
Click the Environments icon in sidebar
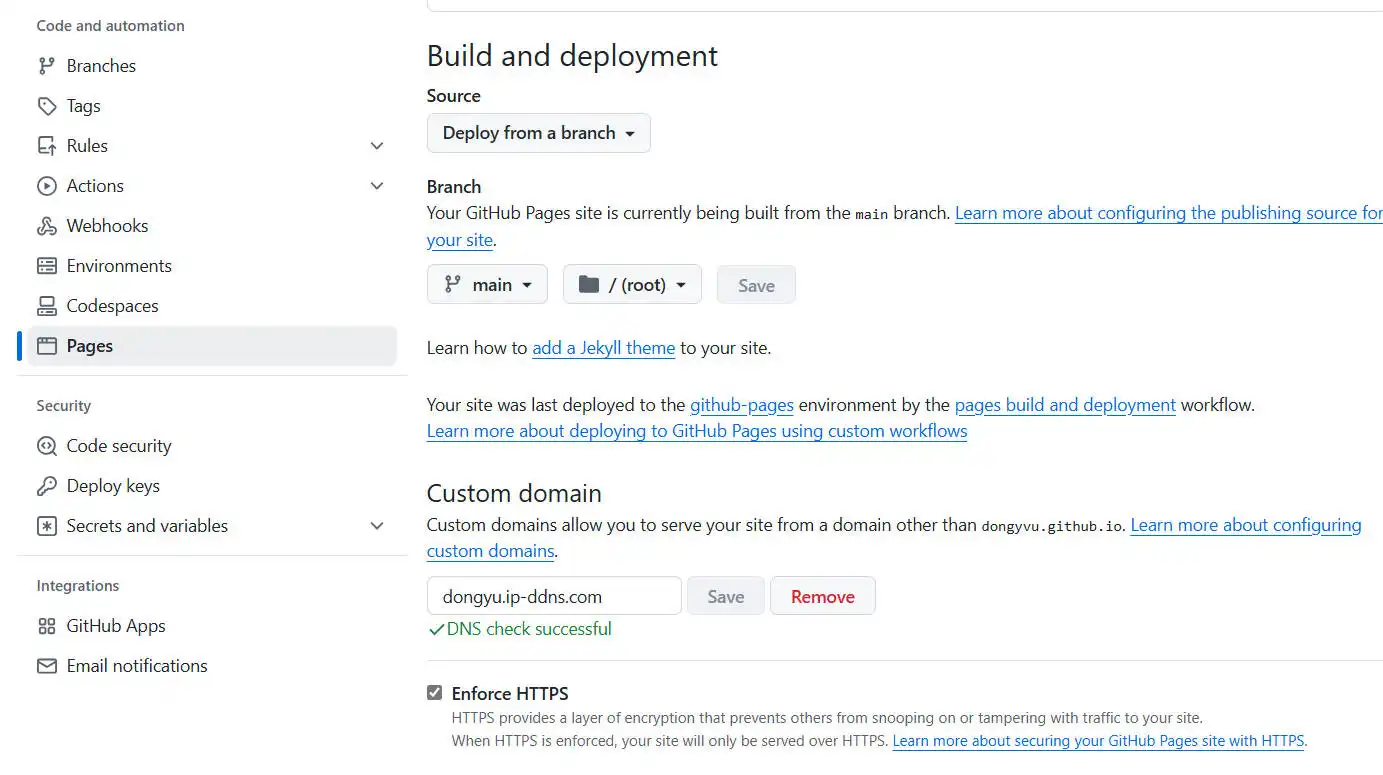pyautogui.click(x=46, y=266)
